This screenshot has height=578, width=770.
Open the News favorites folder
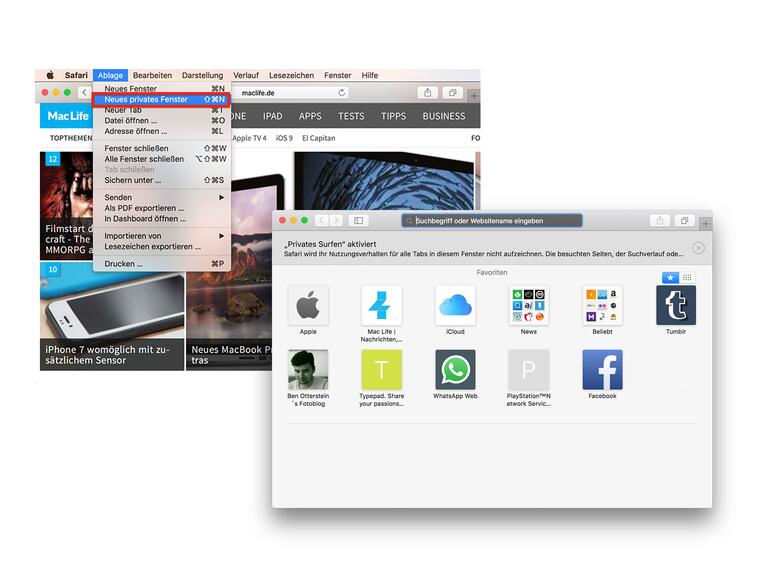click(x=528, y=305)
